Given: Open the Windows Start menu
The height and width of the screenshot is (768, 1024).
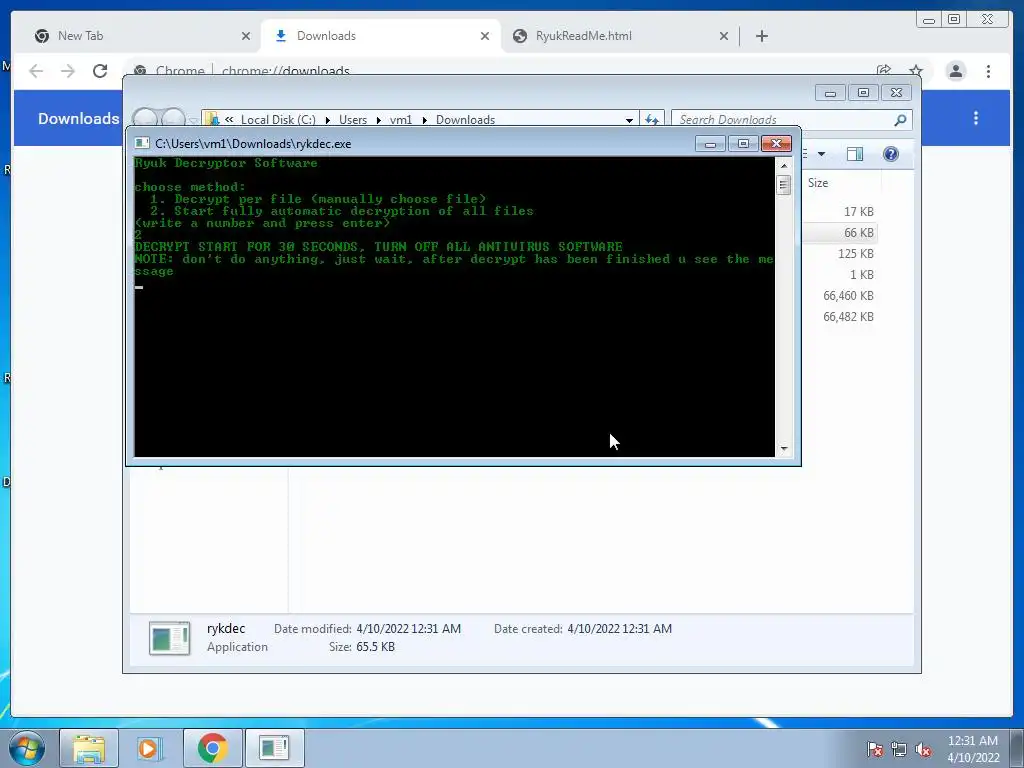Looking at the screenshot, I should [x=27, y=748].
